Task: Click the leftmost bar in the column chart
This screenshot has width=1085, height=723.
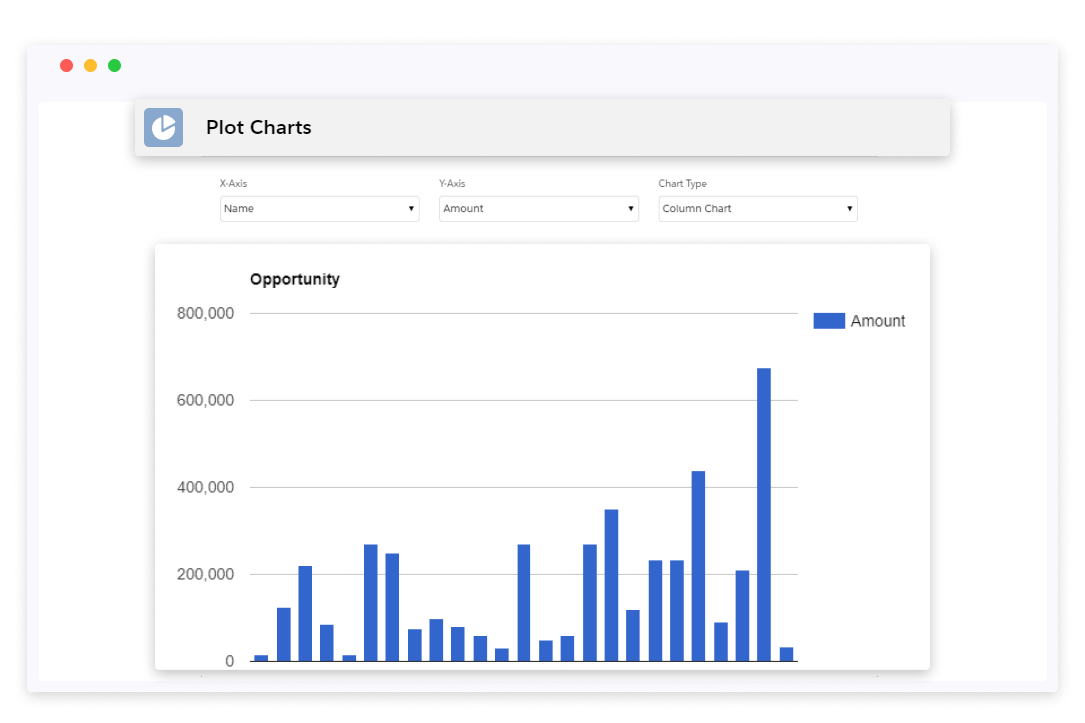Action: click(x=261, y=658)
